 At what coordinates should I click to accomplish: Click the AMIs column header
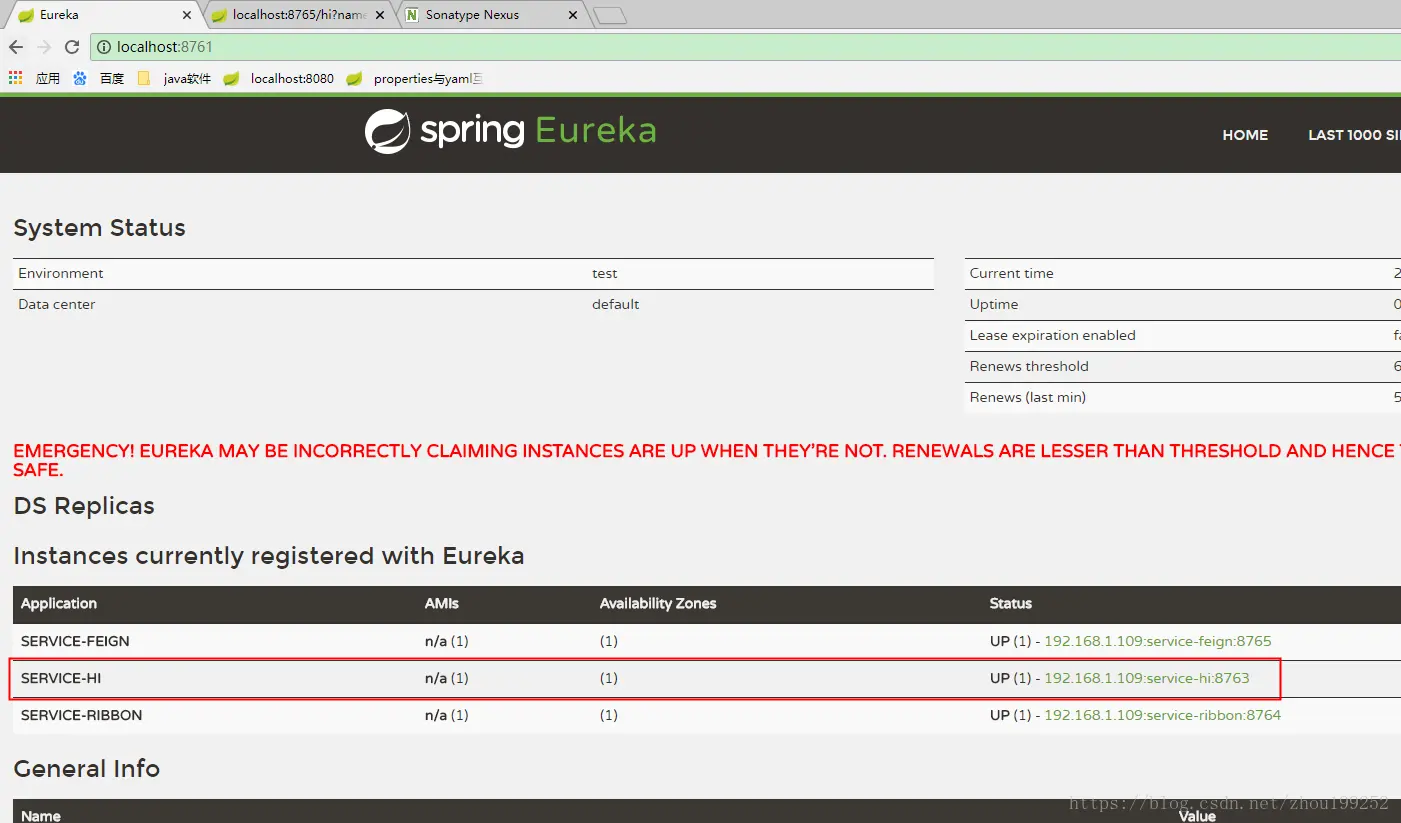click(x=441, y=603)
